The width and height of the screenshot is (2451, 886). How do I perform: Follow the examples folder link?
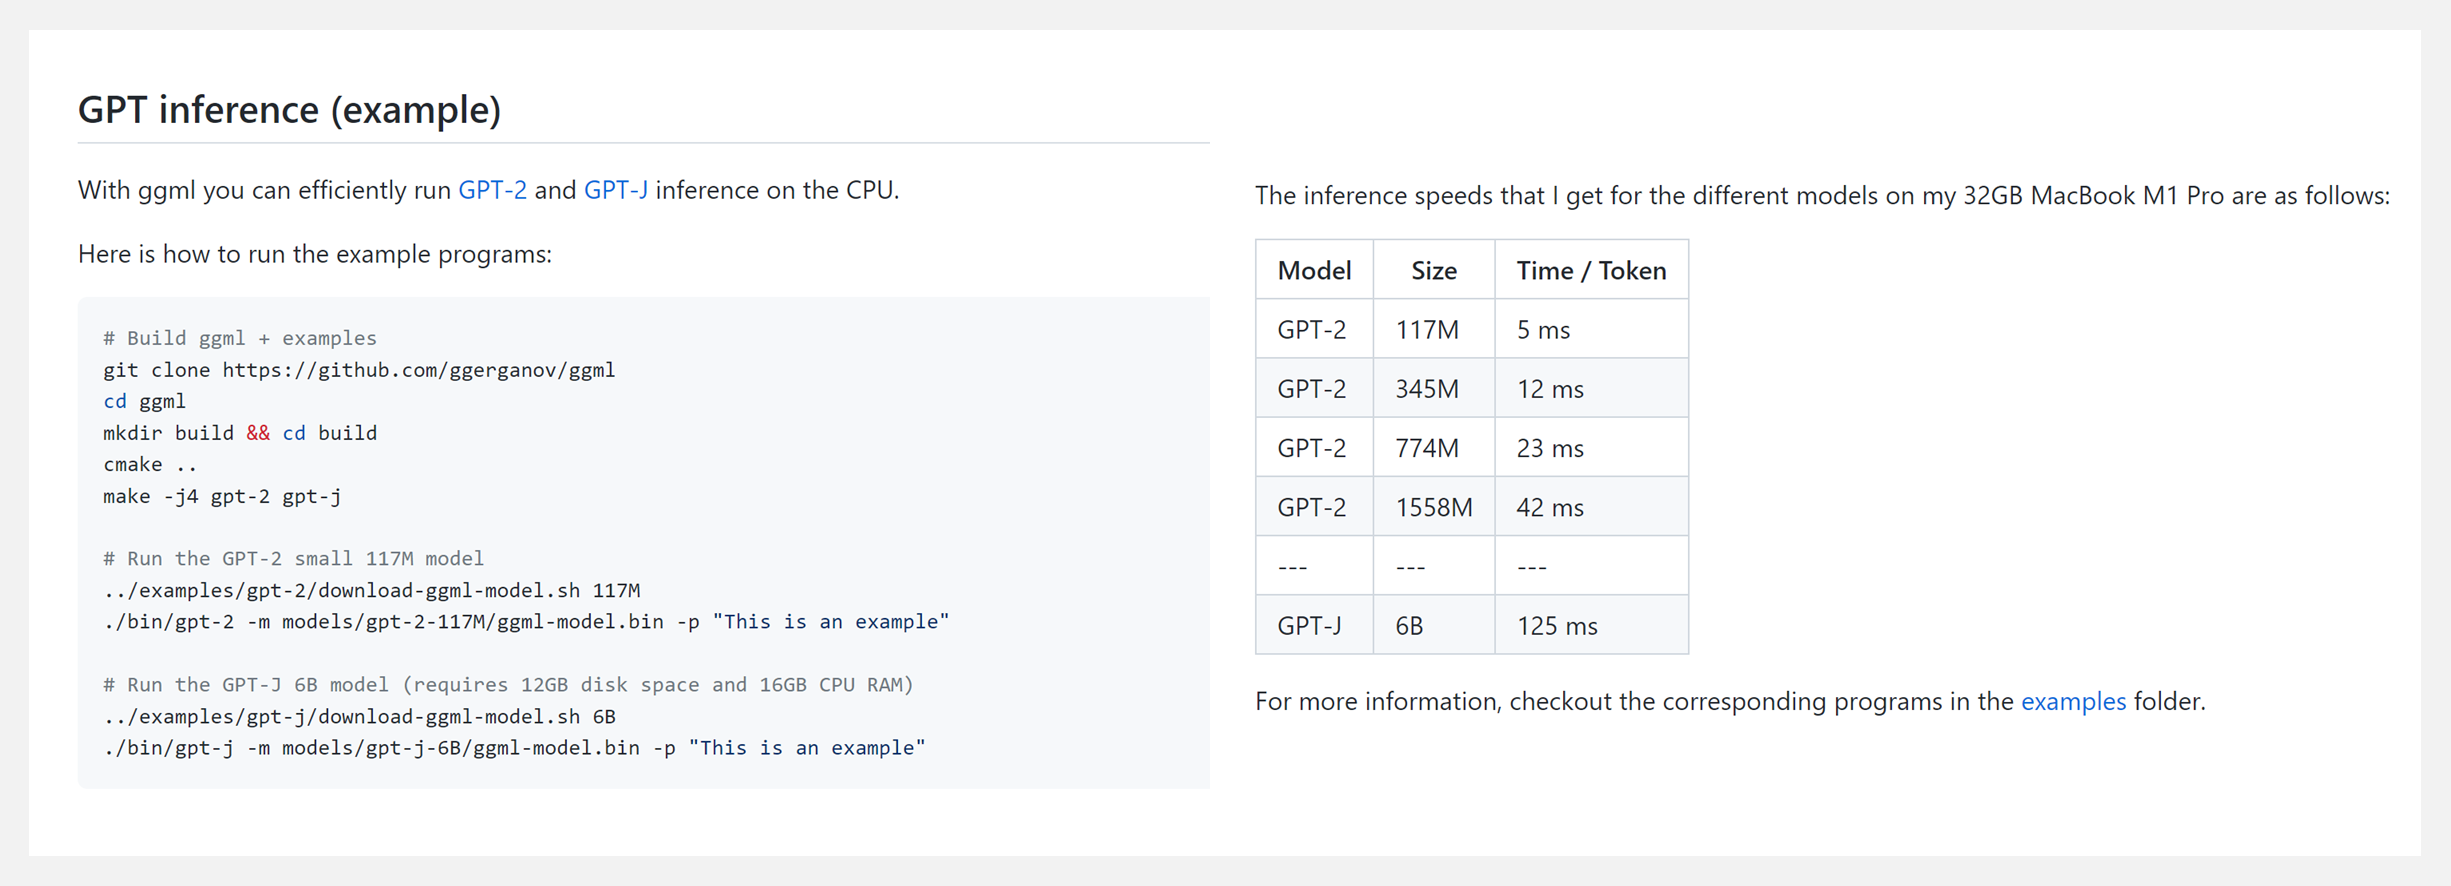[x=2073, y=701]
